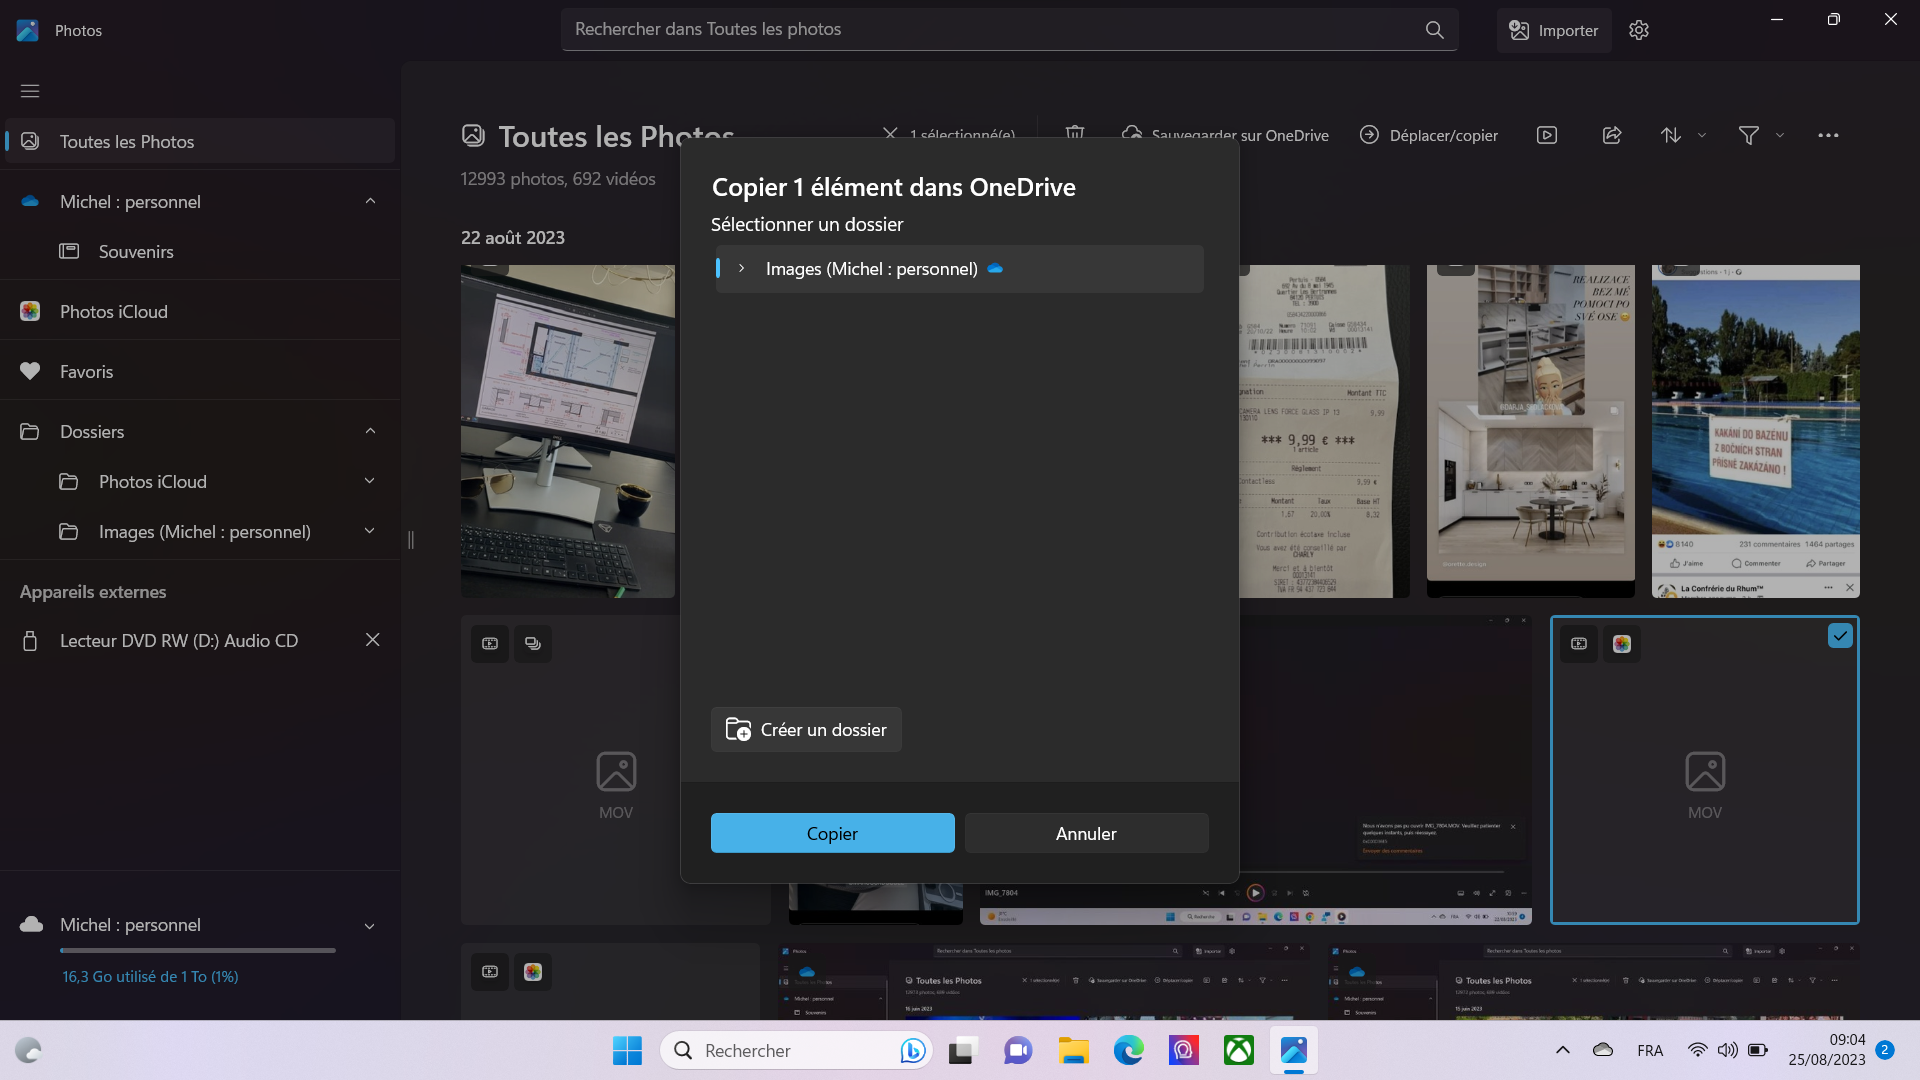Click Importer button icon
1920x1080 pixels.
tap(1520, 30)
